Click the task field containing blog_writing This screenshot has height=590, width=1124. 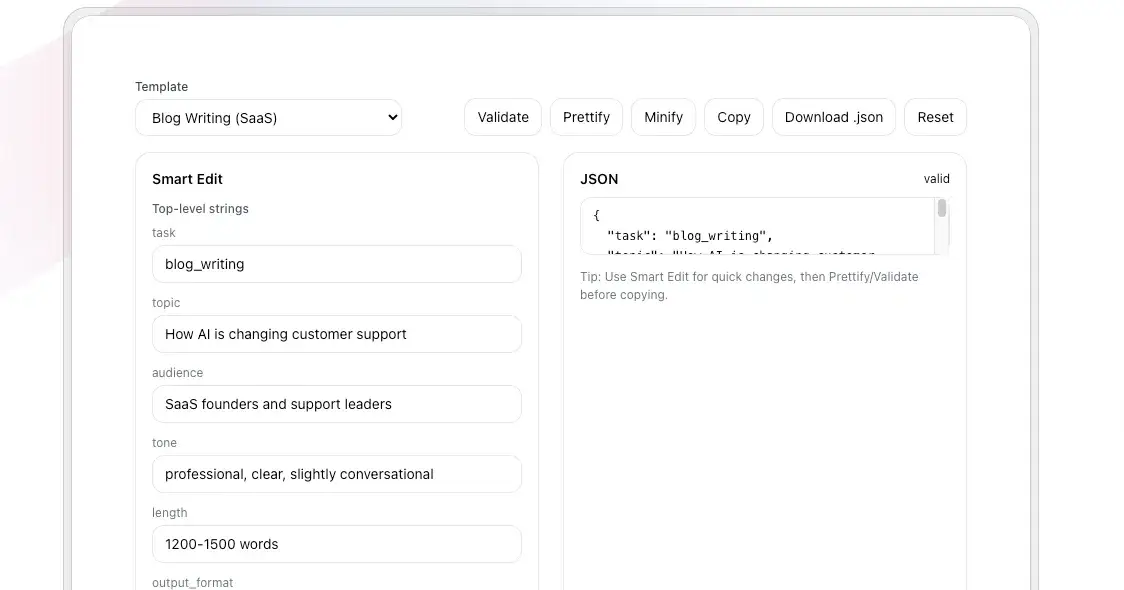(336, 264)
